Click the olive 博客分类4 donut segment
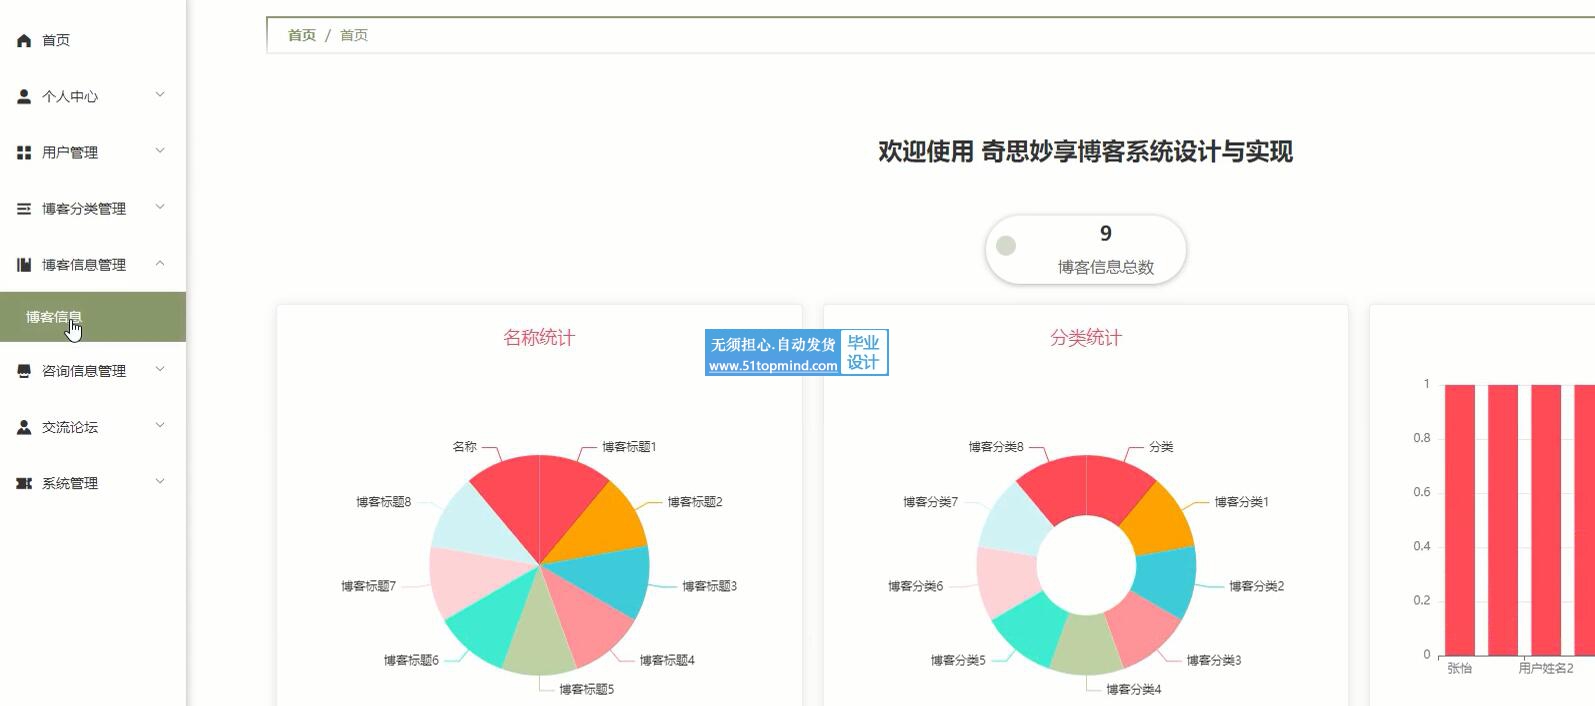 1086,647
